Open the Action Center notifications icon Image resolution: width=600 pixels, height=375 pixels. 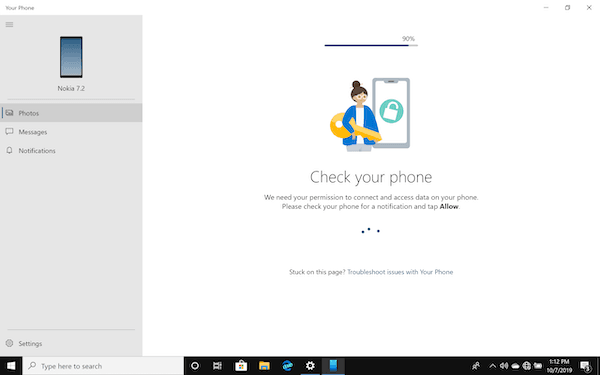(x=585, y=366)
